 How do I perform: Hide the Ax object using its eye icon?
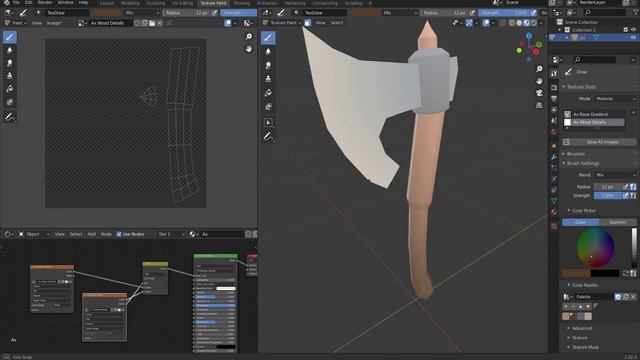pos(633,38)
